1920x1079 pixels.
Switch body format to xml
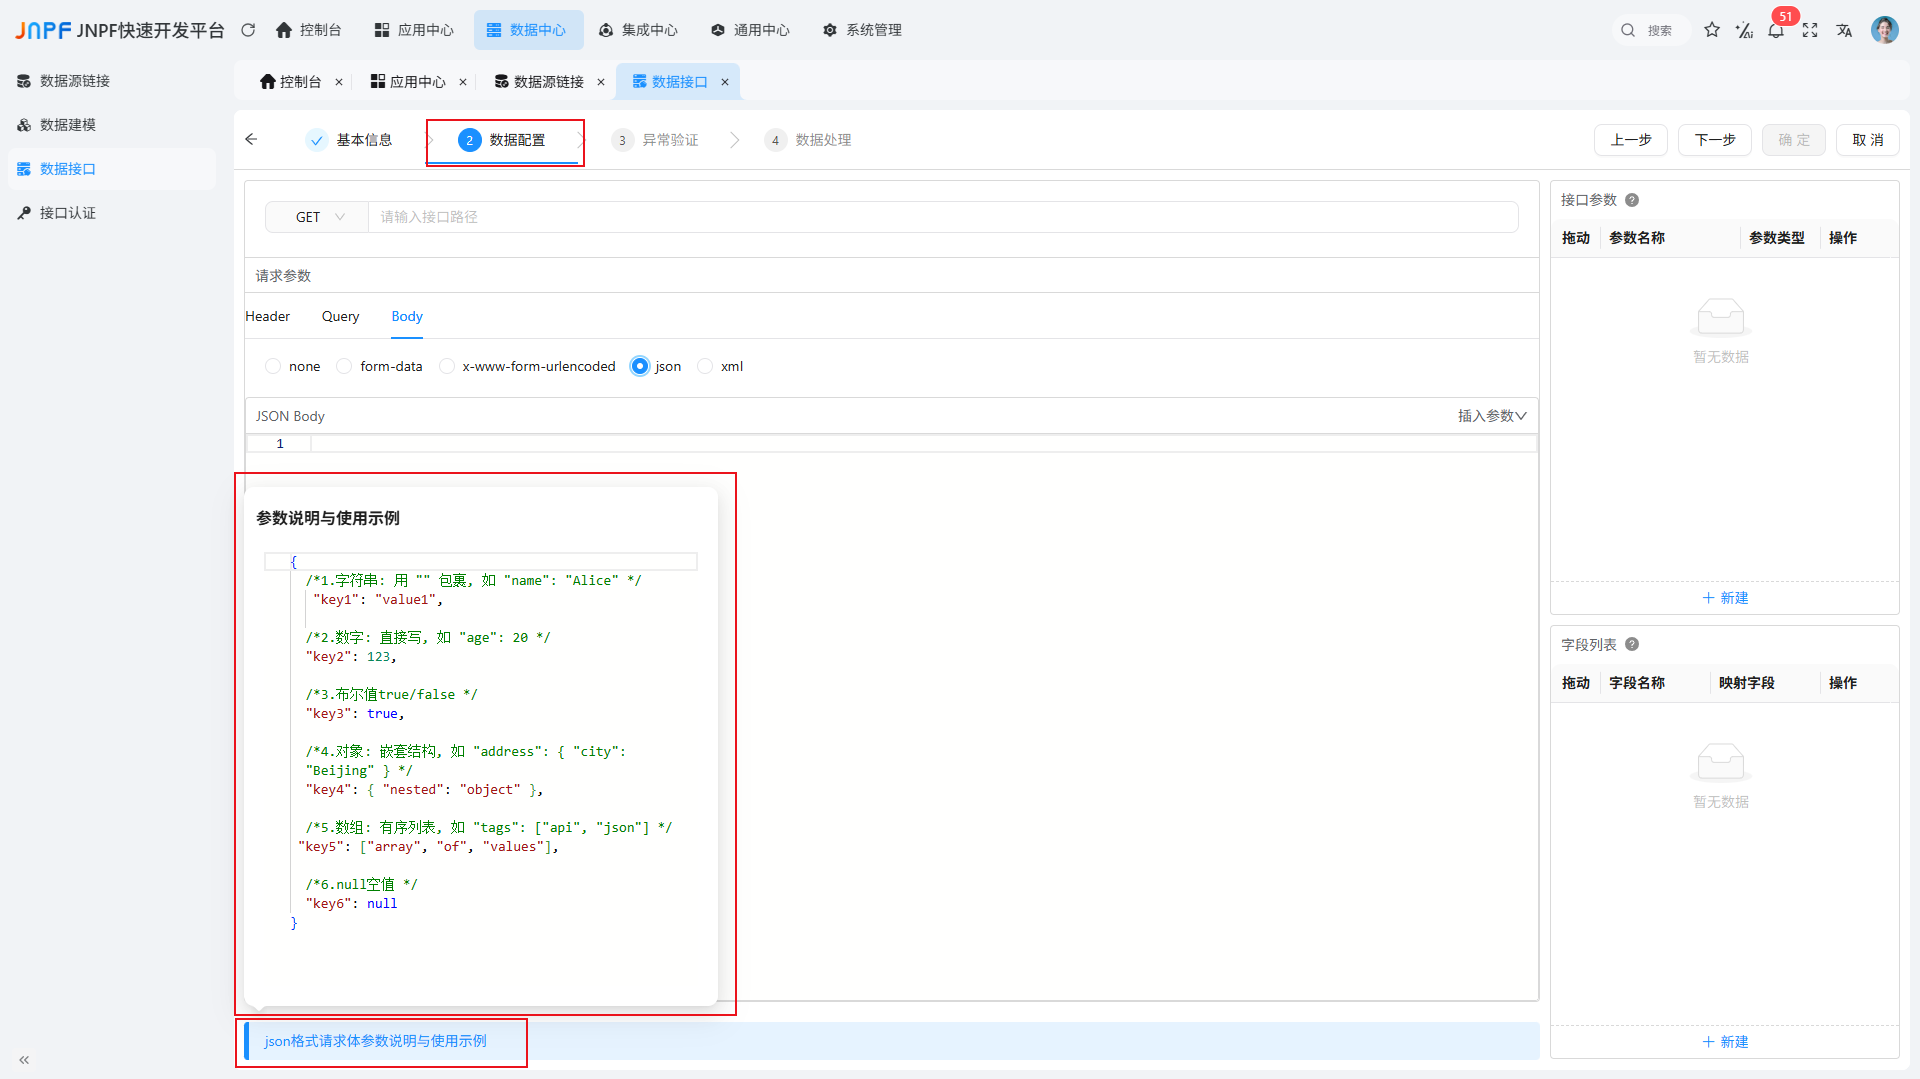click(707, 366)
